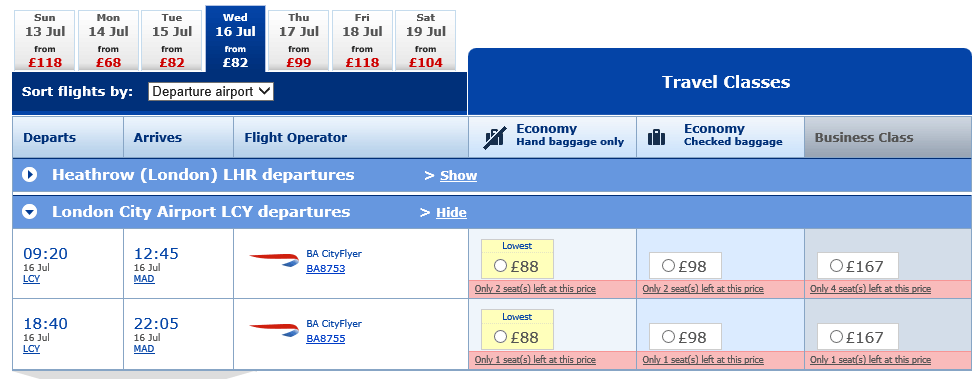Image resolution: width=980 pixels, height=379 pixels.
Task: Click the Heathrow LHR expand arrow icon
Action: tap(29, 175)
